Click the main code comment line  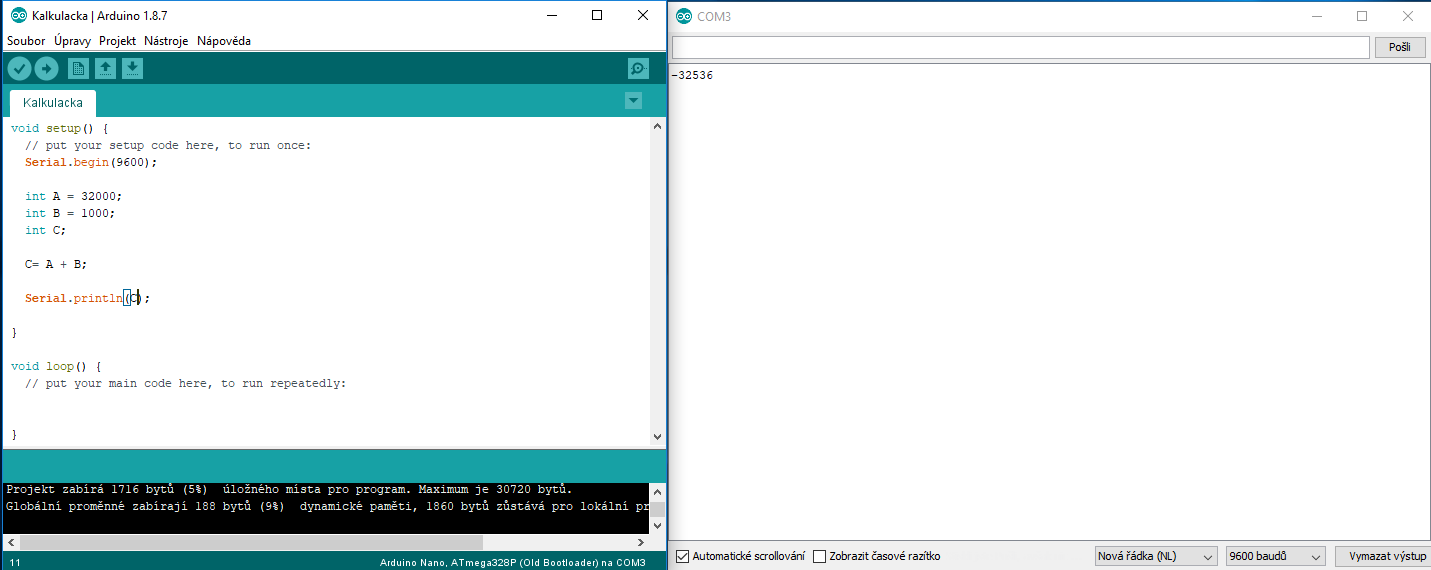point(185,383)
